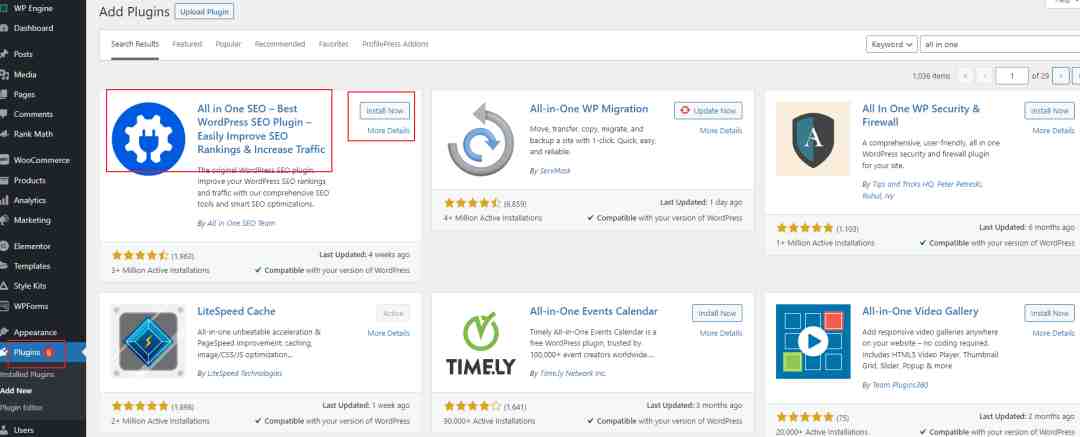1080x437 pixels.
Task: Switch to the Recommended tab
Action: 280,44
